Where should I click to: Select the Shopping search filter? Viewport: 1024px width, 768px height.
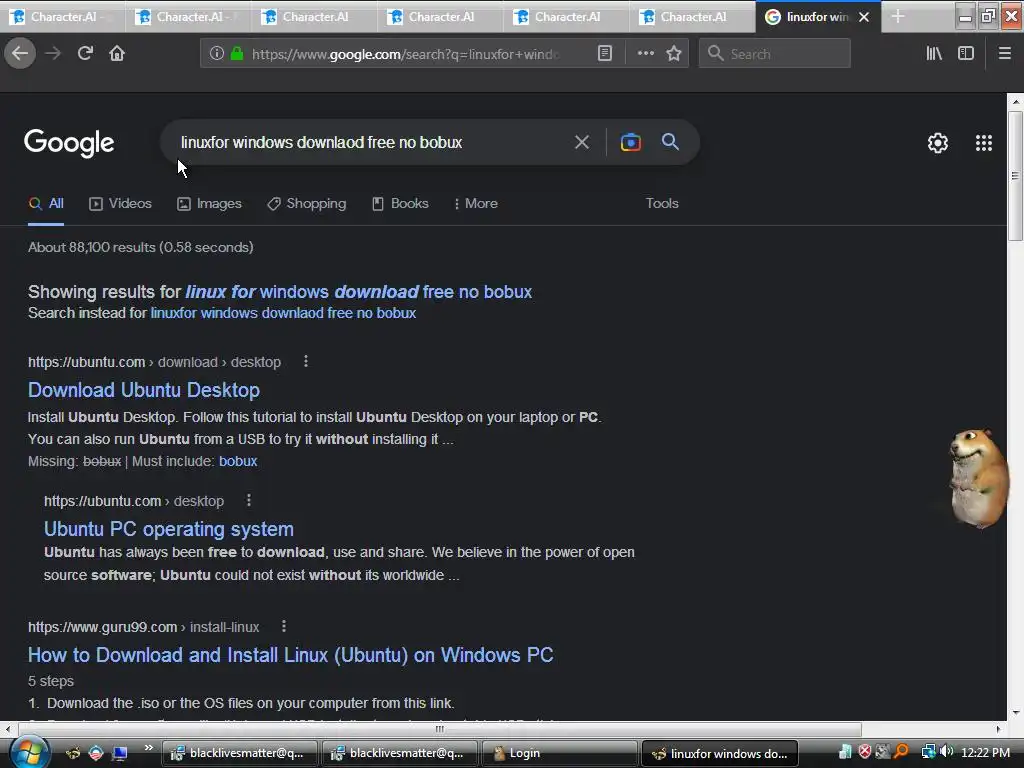(x=306, y=204)
